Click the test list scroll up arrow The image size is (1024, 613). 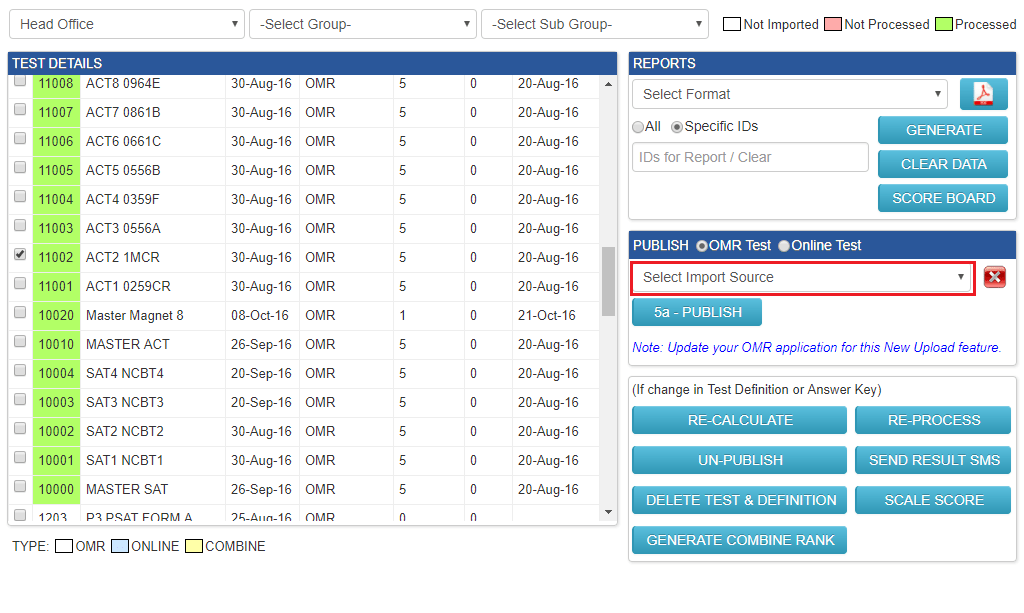pyautogui.click(x=608, y=84)
